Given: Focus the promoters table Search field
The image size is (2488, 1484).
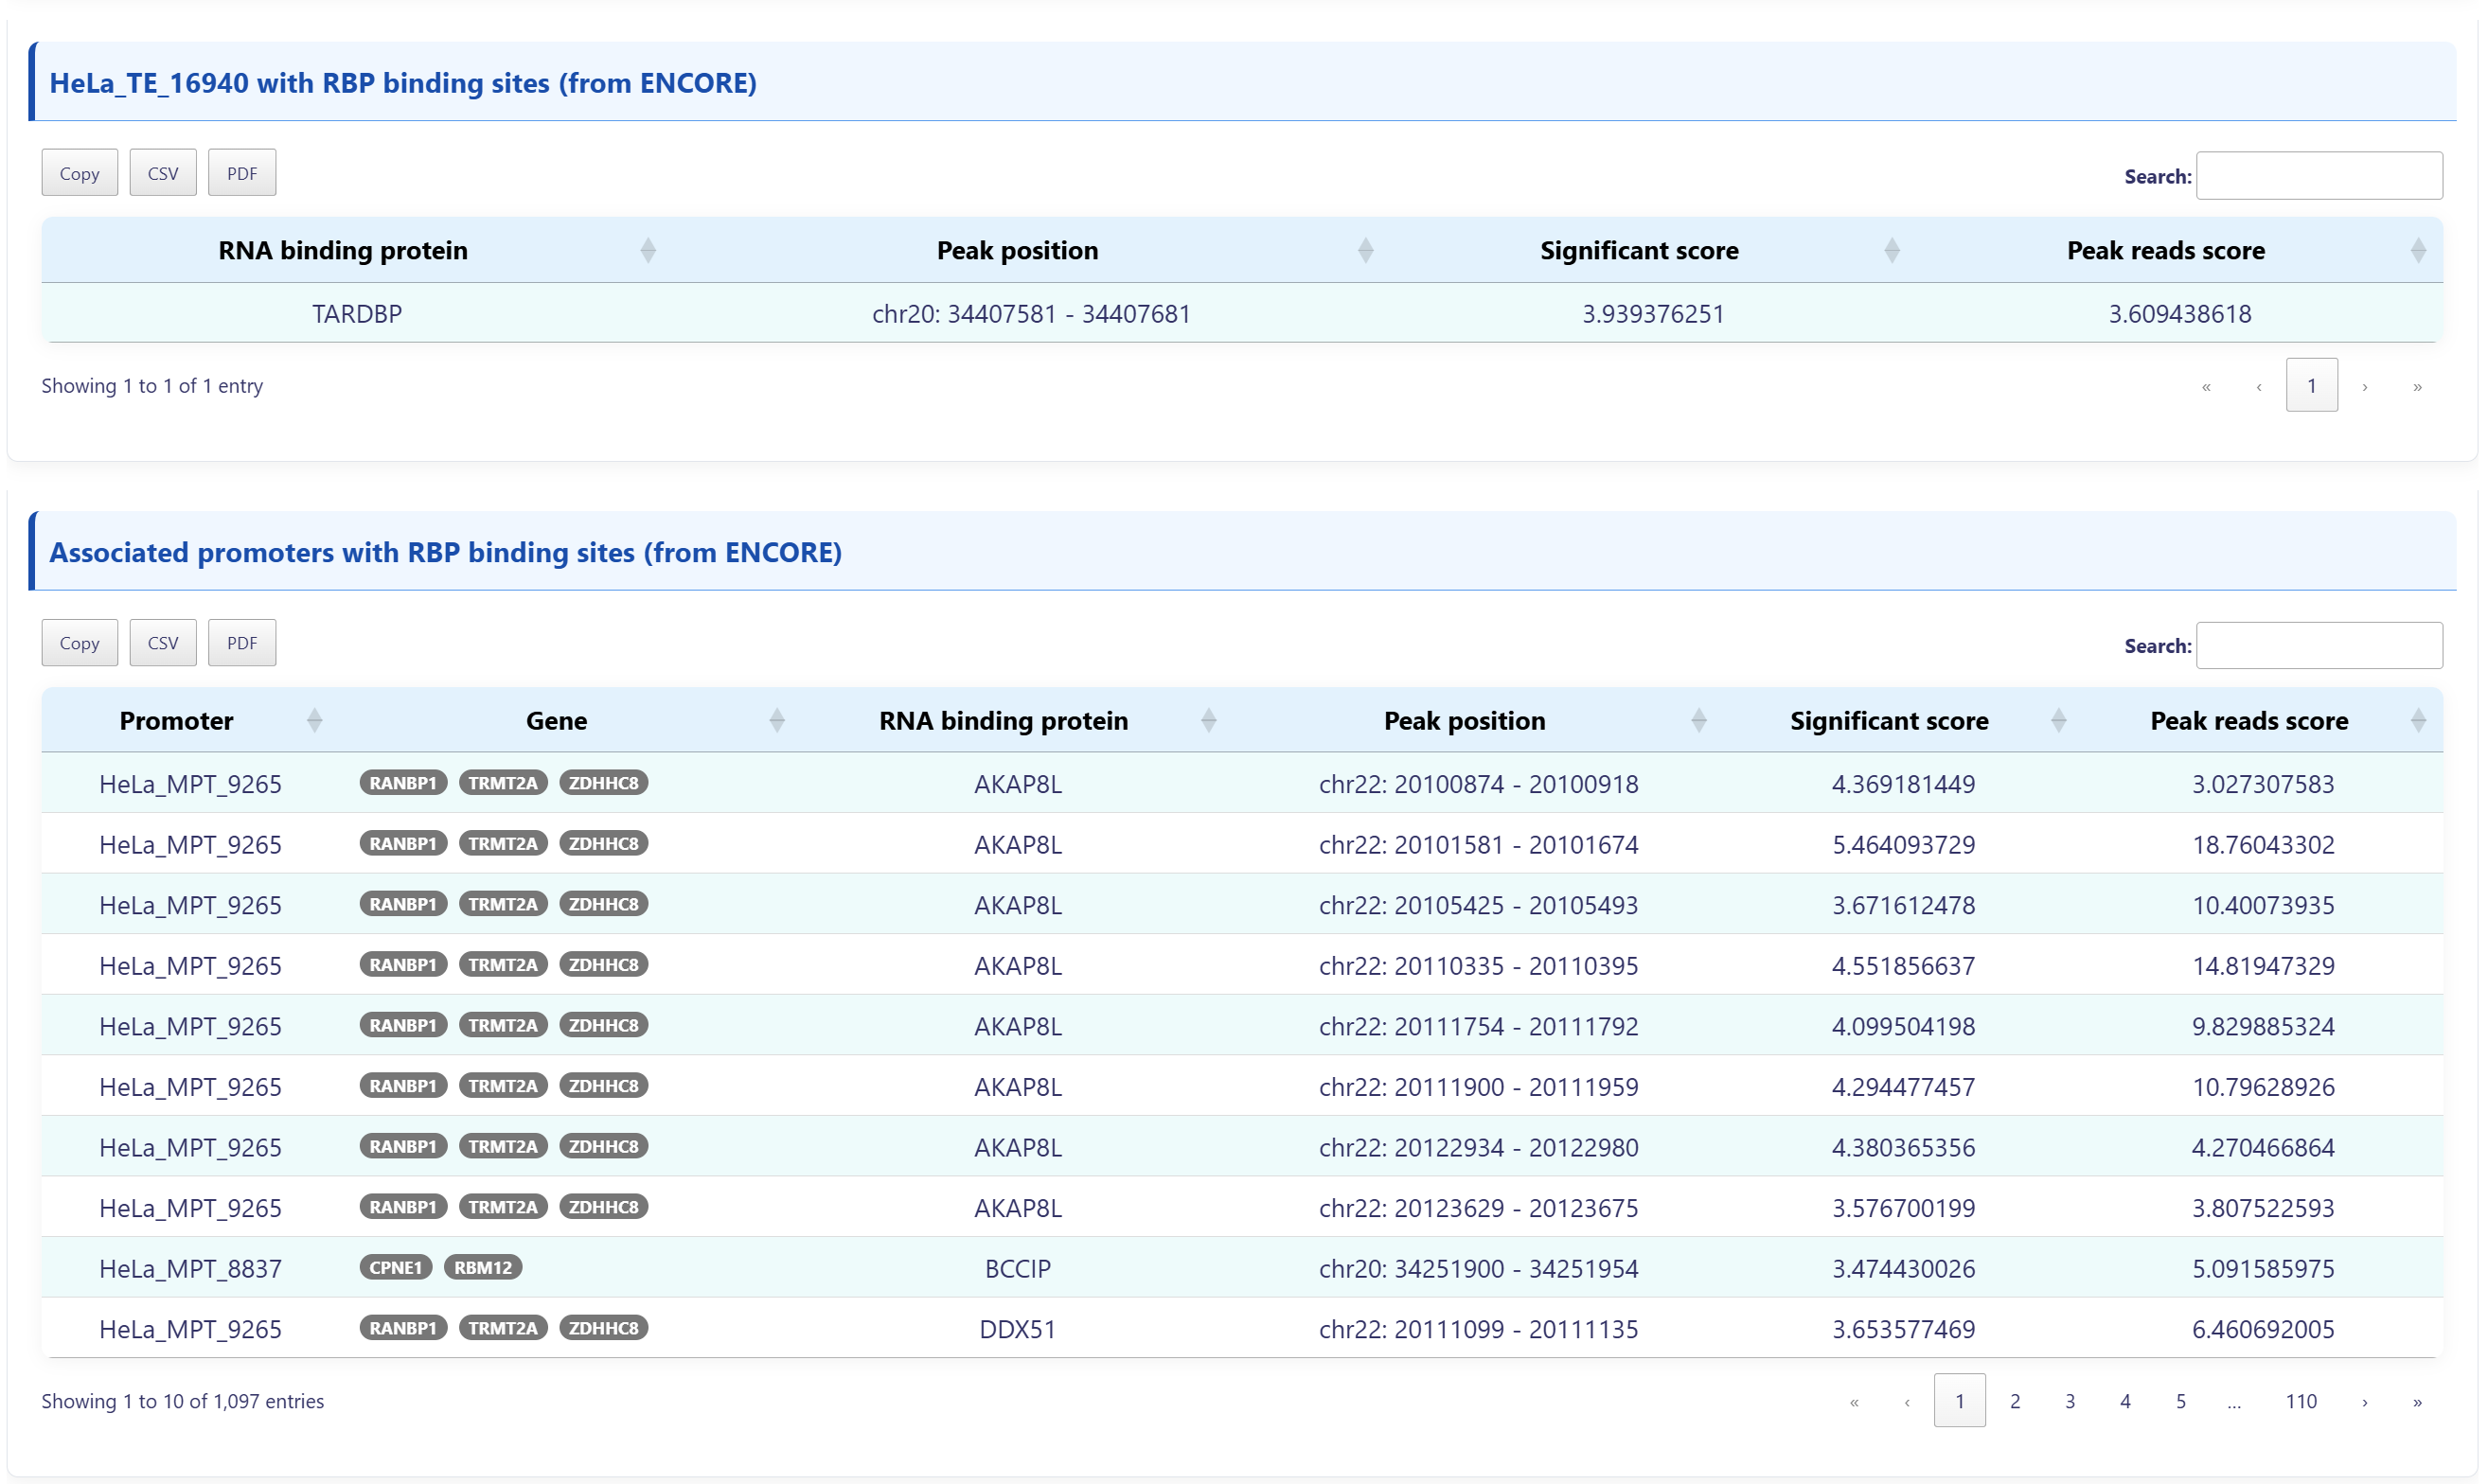Looking at the screenshot, I should [2318, 645].
